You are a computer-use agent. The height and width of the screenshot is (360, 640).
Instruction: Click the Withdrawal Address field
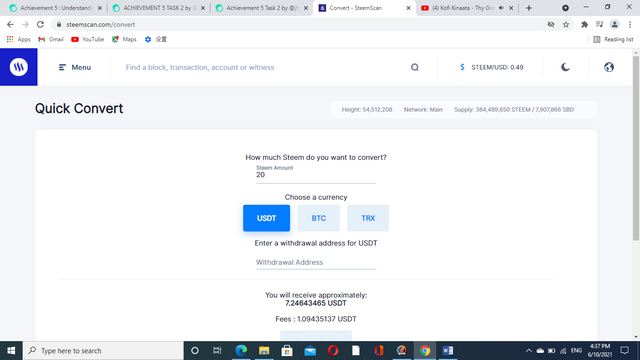[316, 262]
